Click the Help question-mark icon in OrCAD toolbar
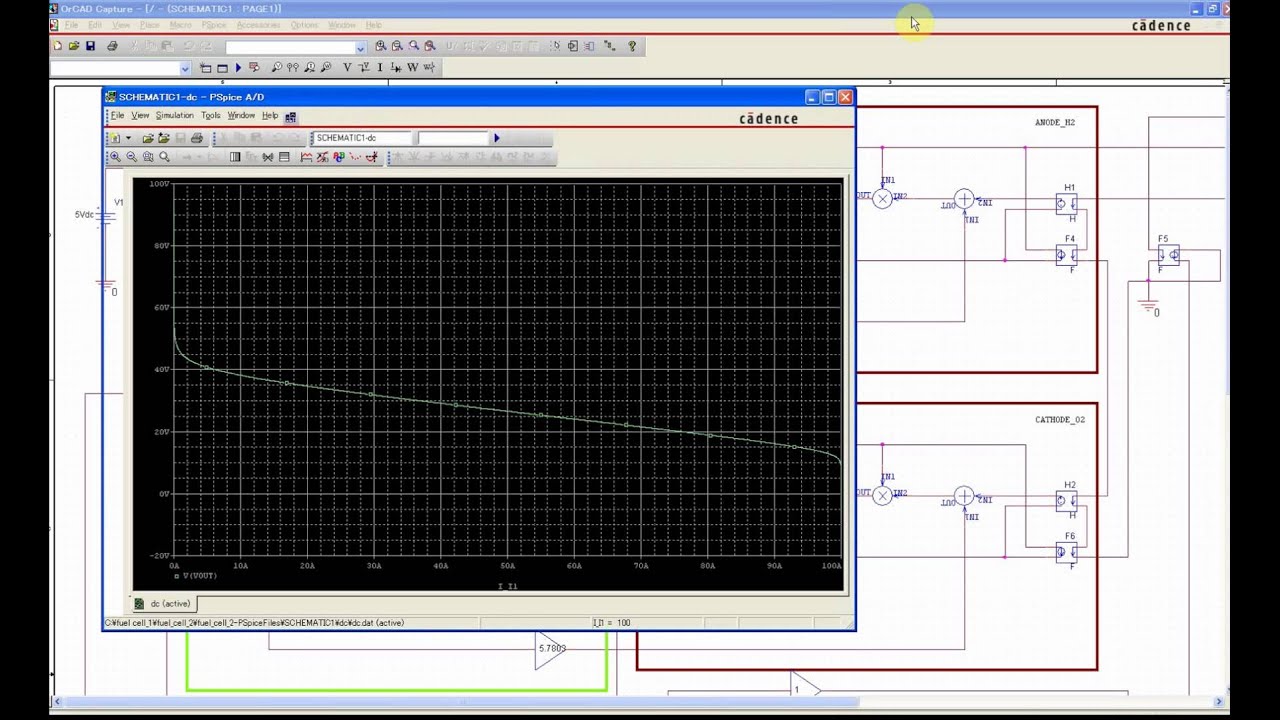Screen dimensions: 1280x720 point(632,46)
